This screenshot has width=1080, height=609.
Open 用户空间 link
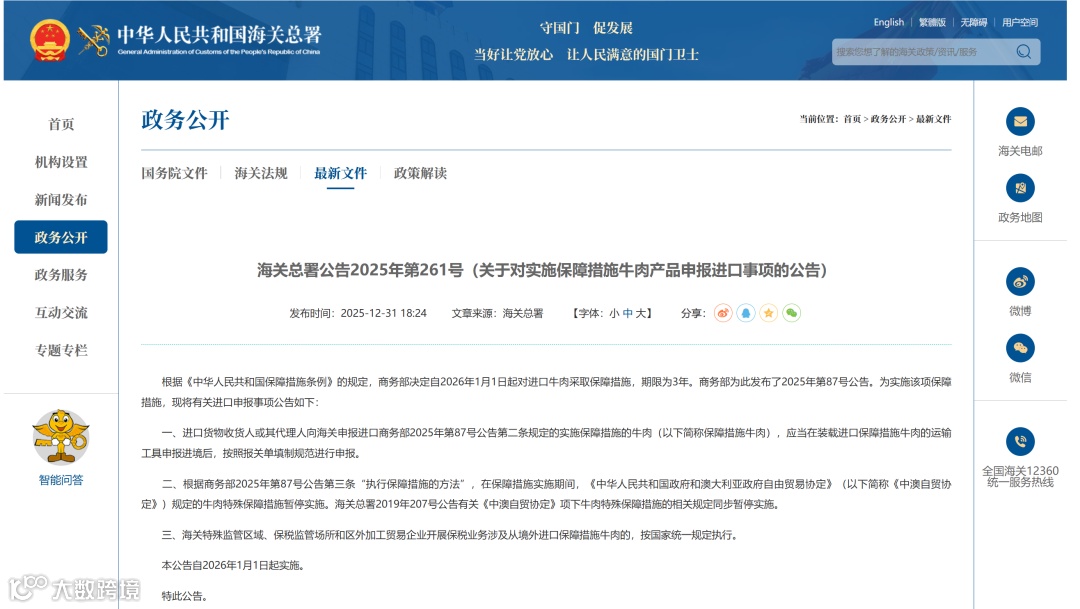tap(1019, 22)
